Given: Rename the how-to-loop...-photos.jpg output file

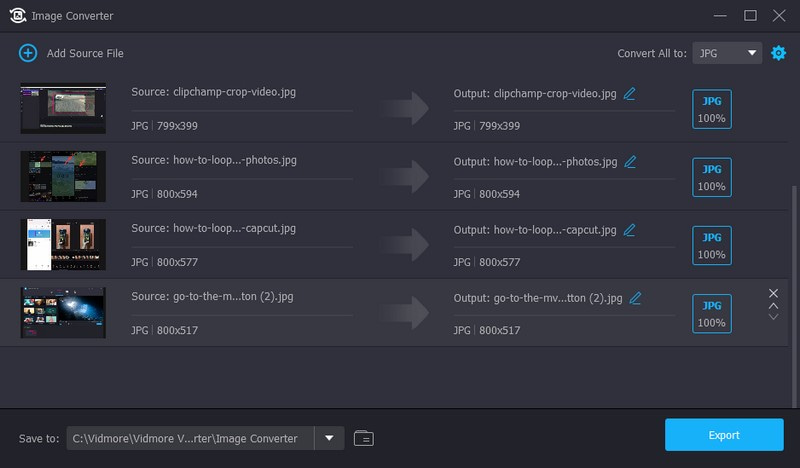Looking at the screenshot, I should (629, 161).
